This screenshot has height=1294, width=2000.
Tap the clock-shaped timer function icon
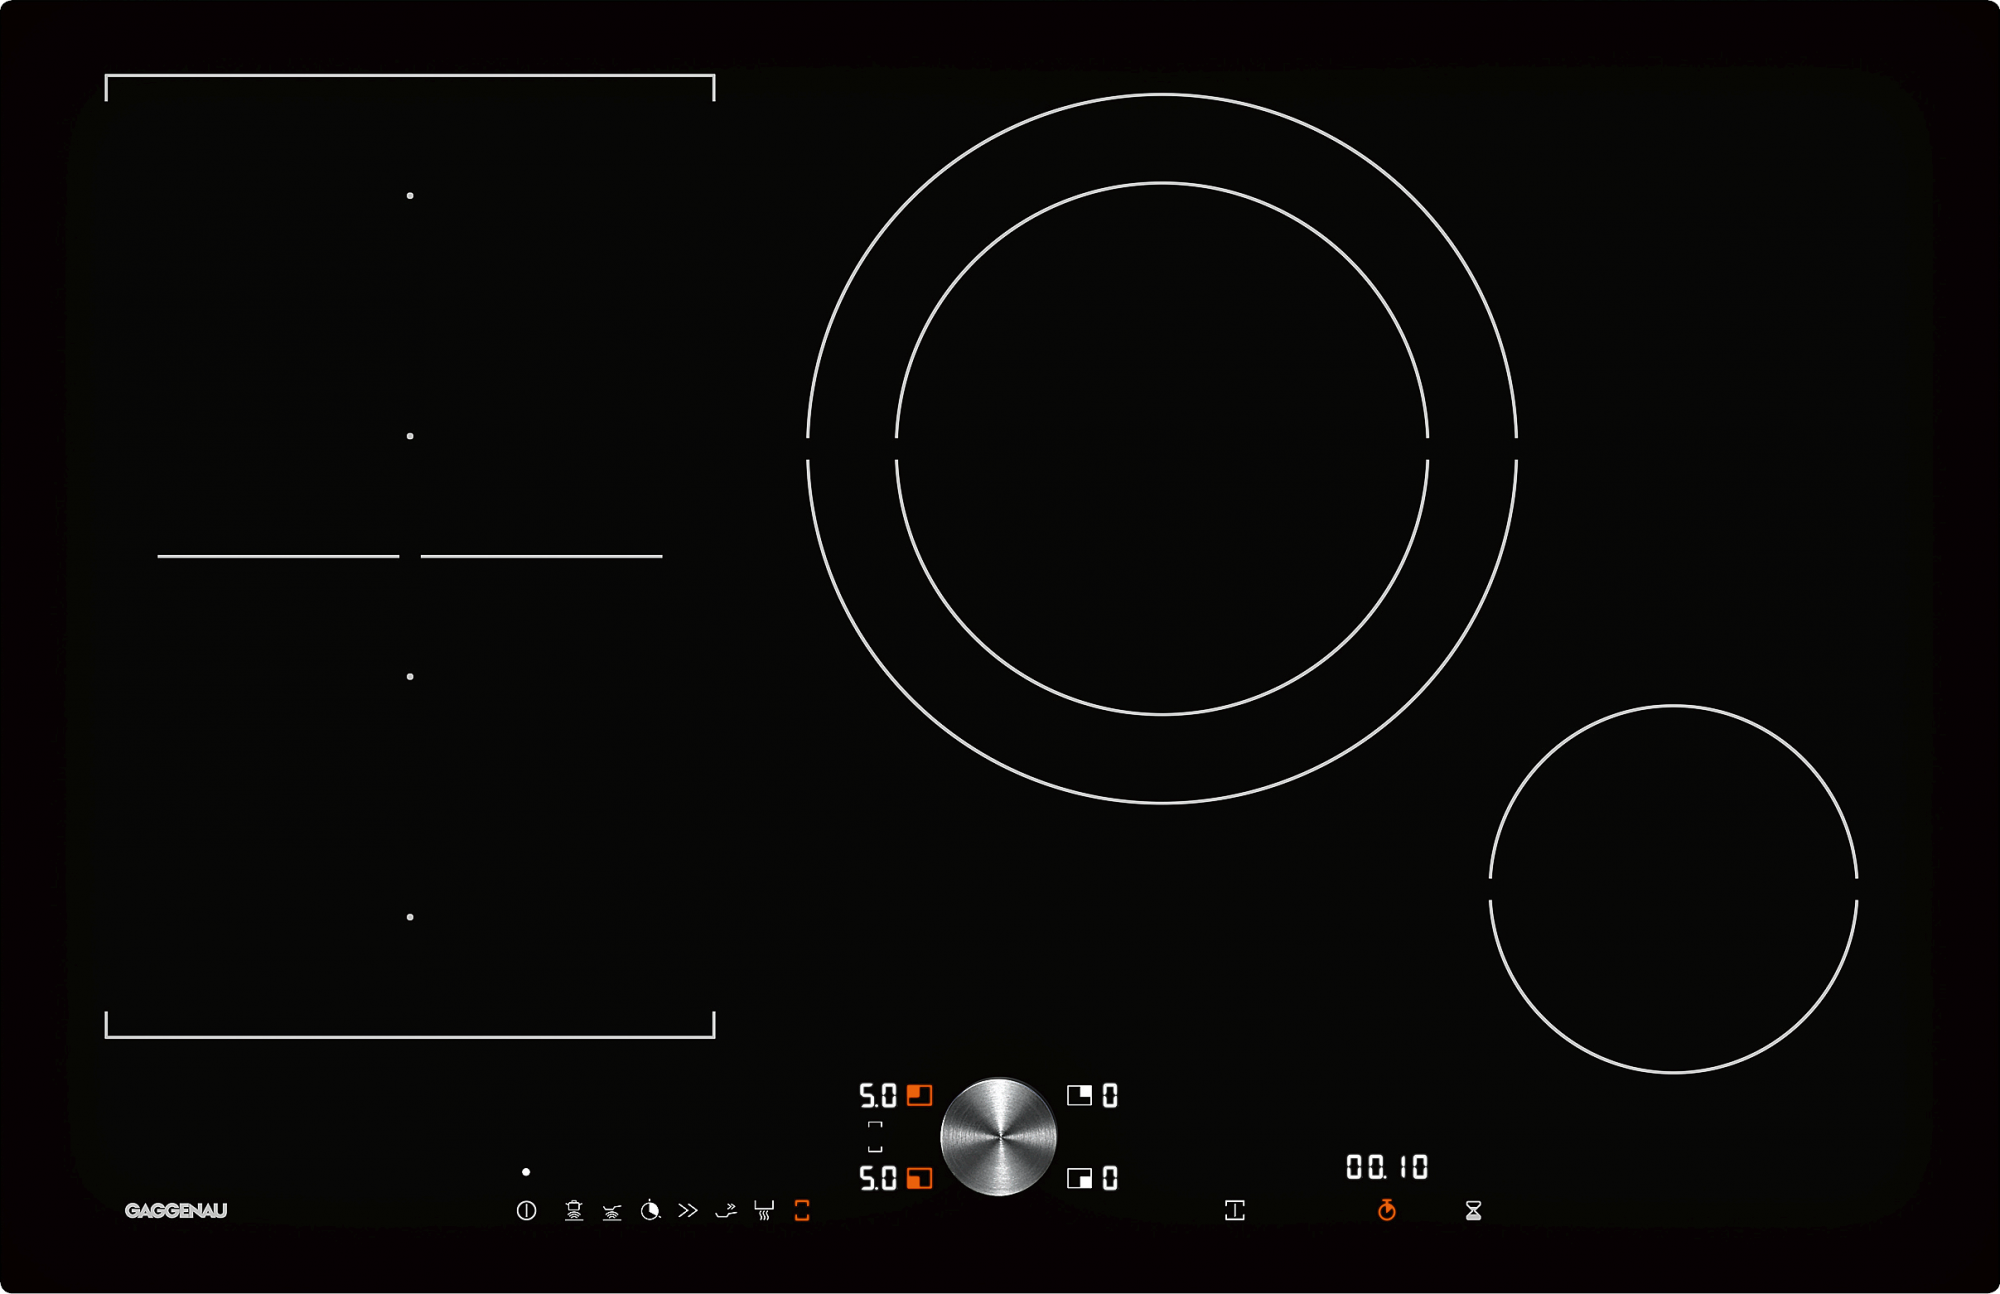[650, 1211]
